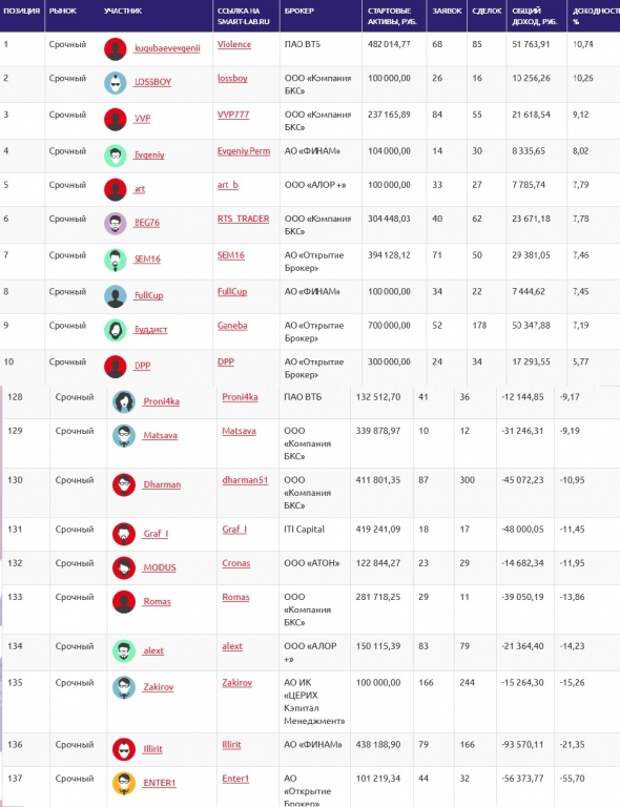Open the Violence smart-lab link
This screenshot has height=807, width=620.
pyautogui.click(x=234, y=45)
